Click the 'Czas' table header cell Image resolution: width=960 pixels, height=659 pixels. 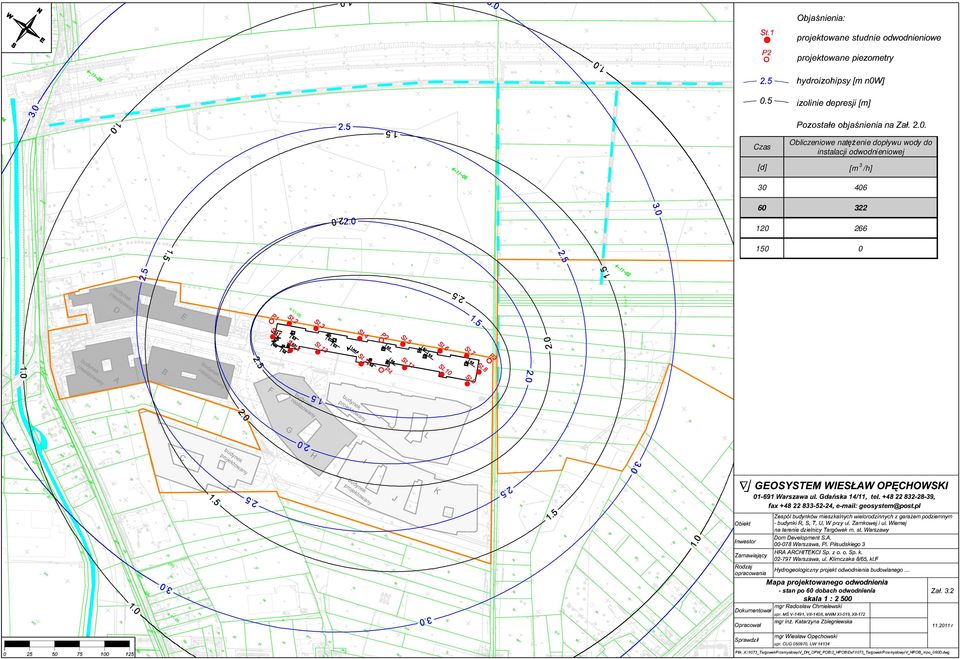coord(762,147)
